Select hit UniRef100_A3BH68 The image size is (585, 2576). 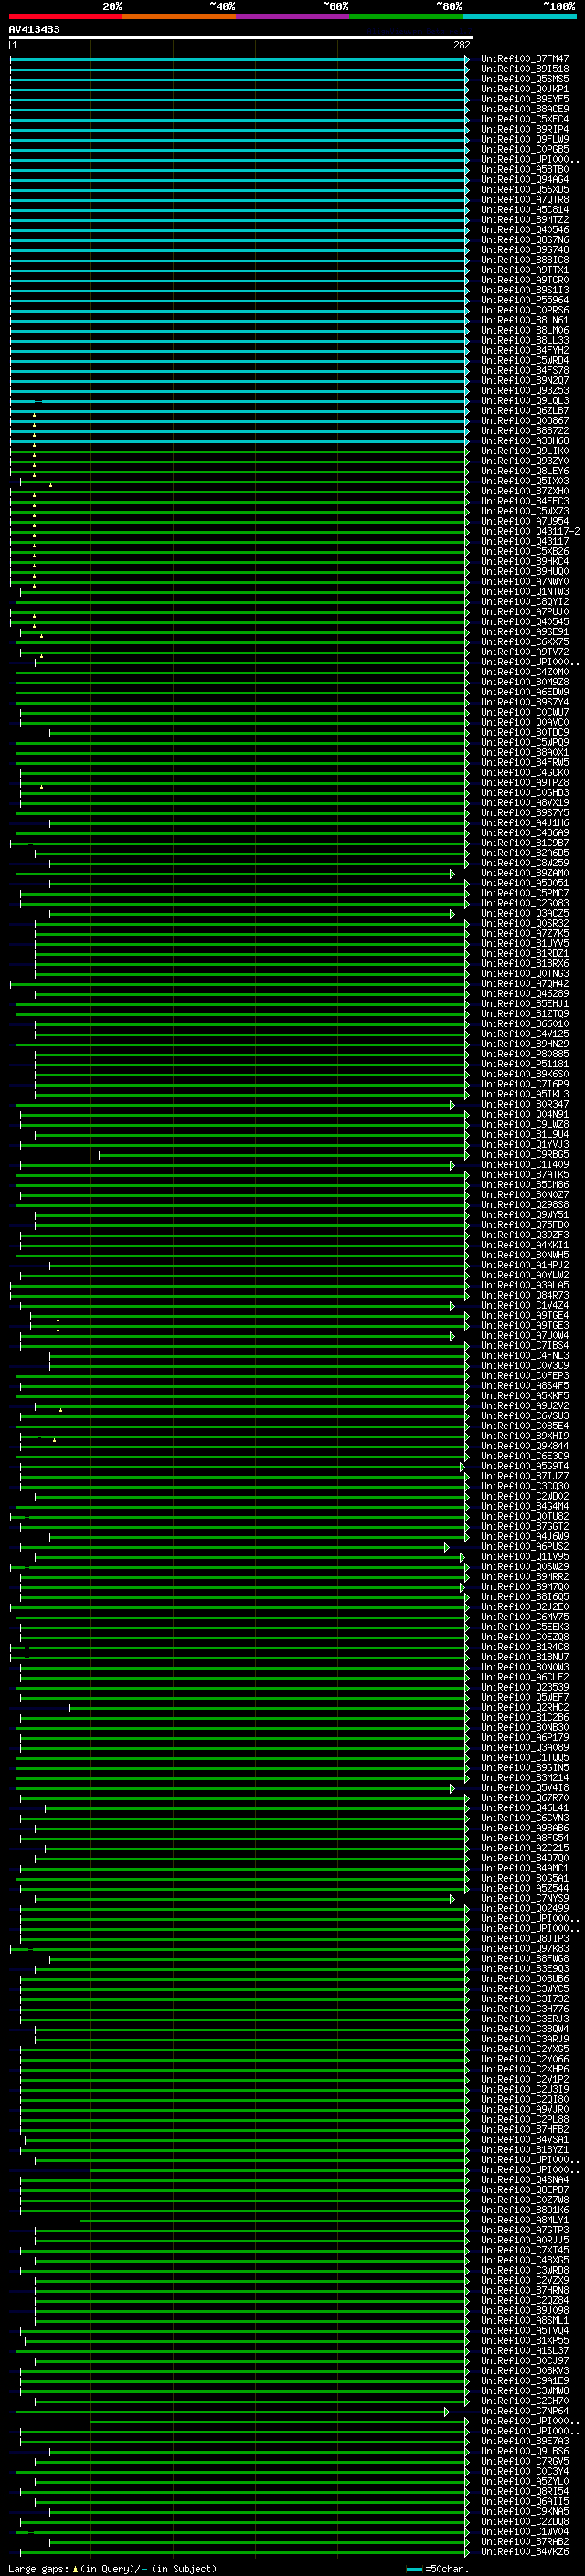[525, 441]
